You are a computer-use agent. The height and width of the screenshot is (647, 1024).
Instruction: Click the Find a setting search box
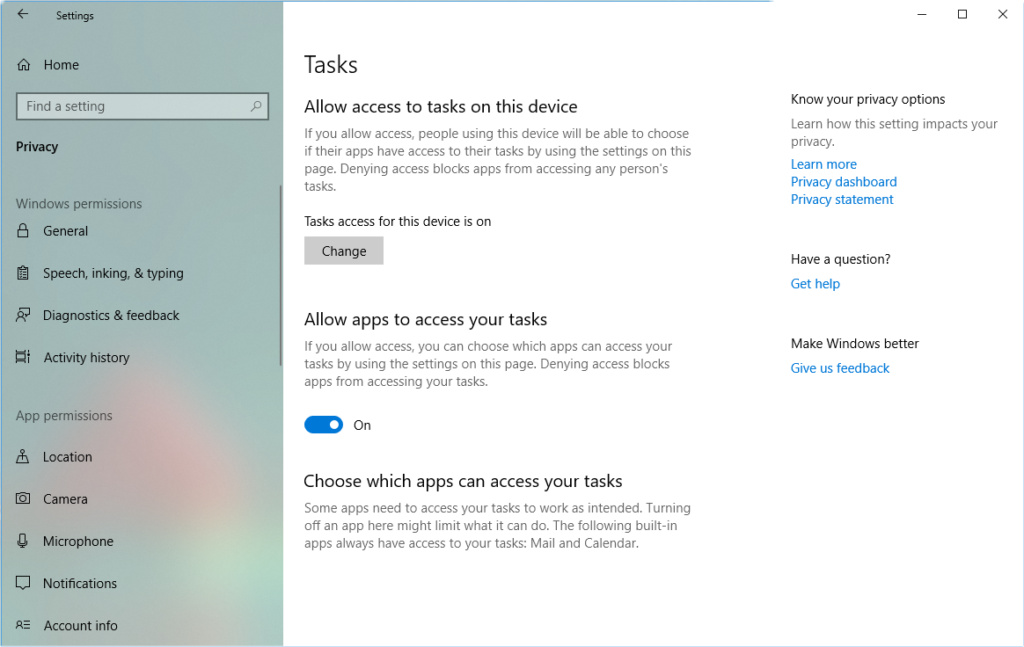142,106
